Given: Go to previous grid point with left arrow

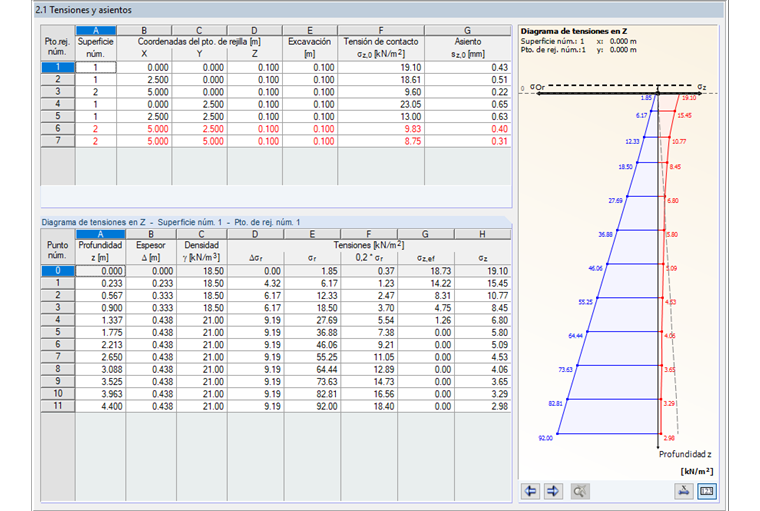Looking at the screenshot, I should click(x=530, y=491).
